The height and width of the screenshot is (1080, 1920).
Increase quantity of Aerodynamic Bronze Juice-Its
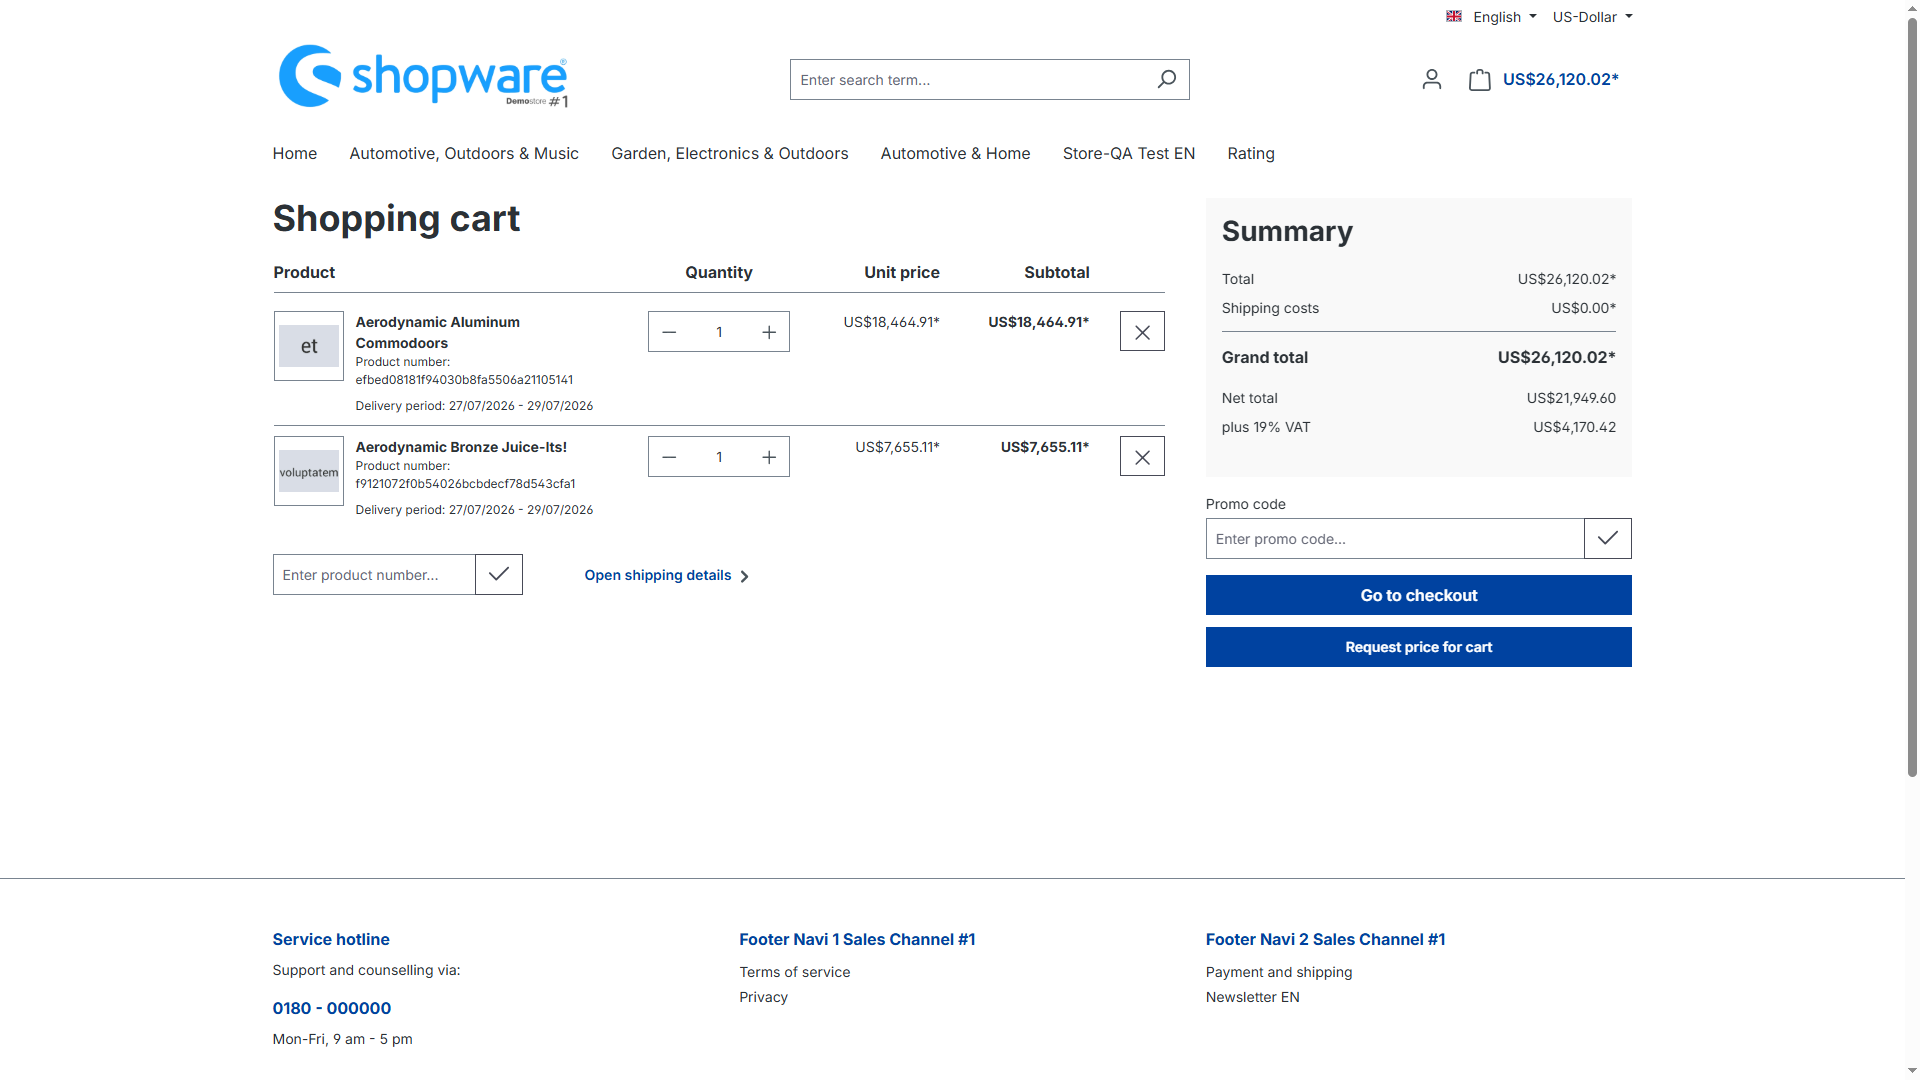click(769, 457)
